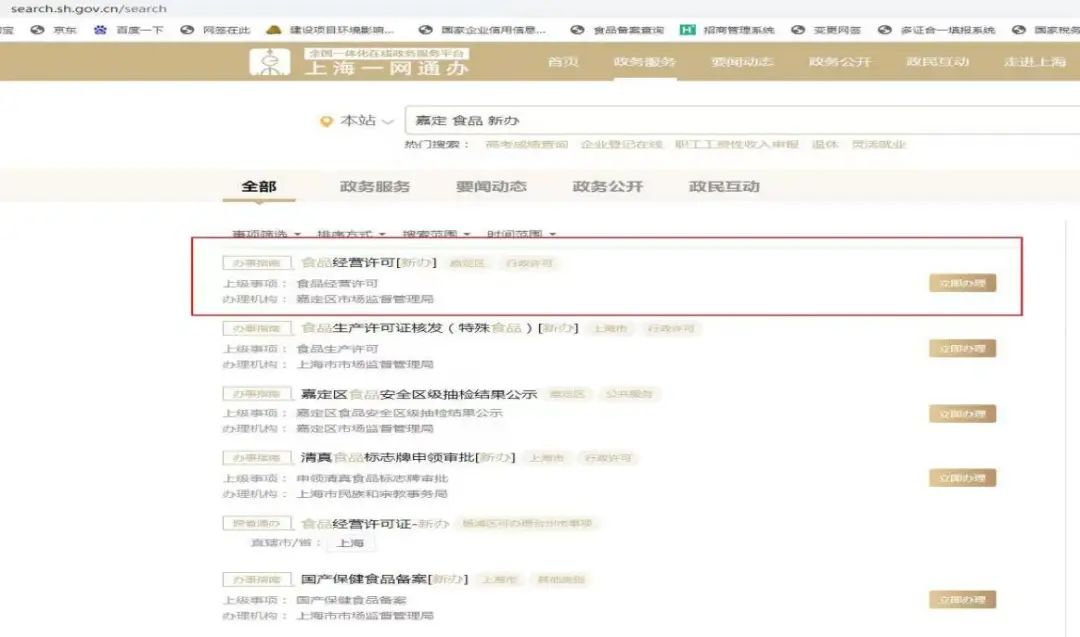Open the 京东 bookmark icon
Viewport: 1080px width, 637px height.
pos(38,30)
